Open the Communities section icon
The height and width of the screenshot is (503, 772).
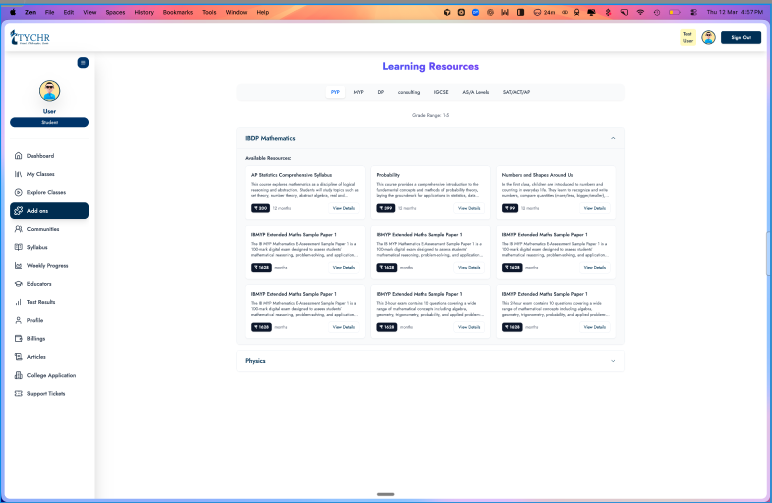click(x=18, y=229)
